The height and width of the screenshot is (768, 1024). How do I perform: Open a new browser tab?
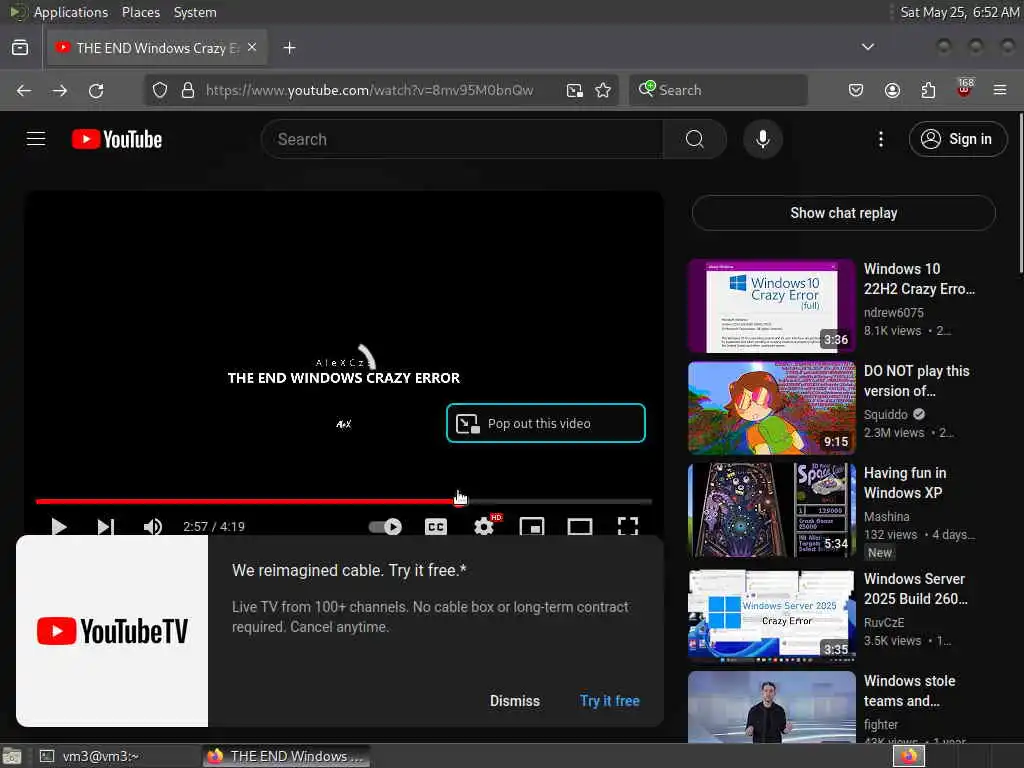tap(289, 48)
